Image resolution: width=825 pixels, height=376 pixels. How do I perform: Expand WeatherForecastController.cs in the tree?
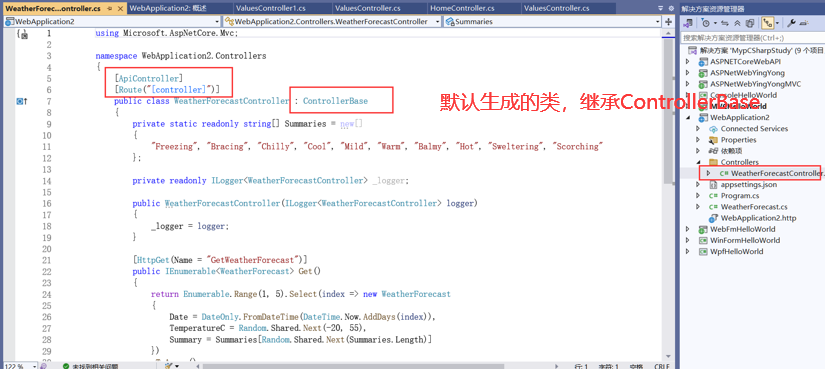(x=709, y=173)
